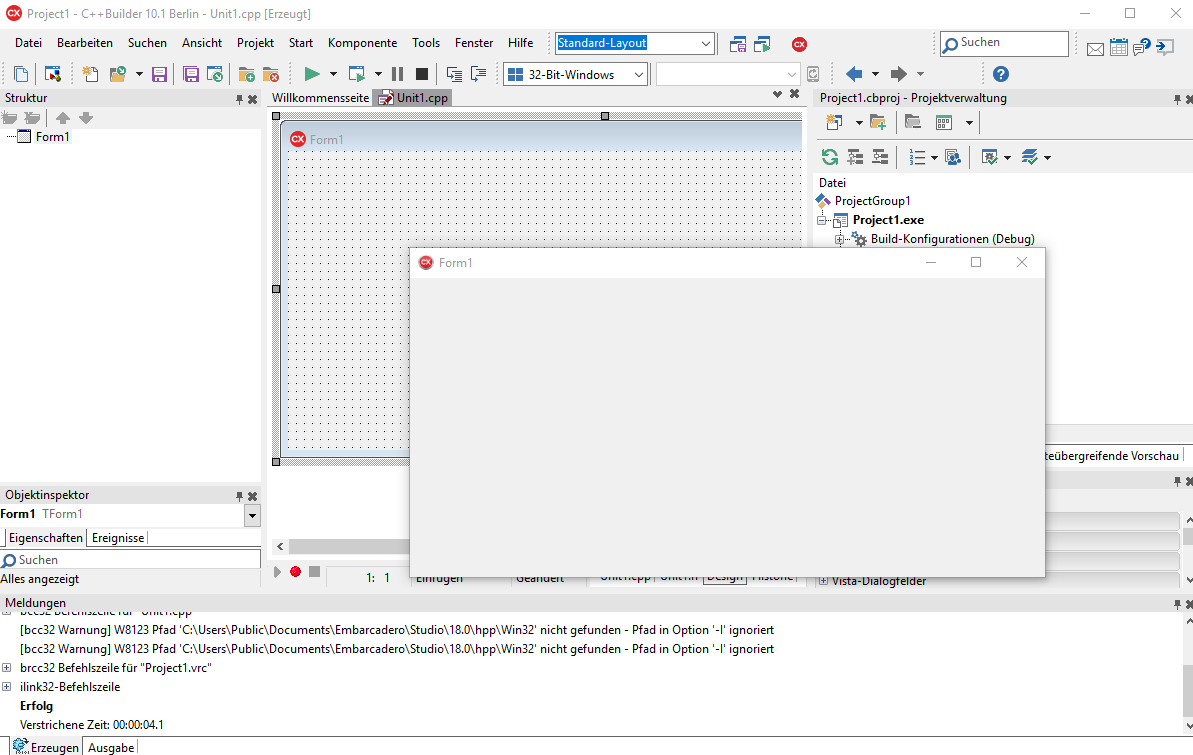Open the Run without debugging dropdown arrow
Viewport: 1193px width, 755px height.
pyautogui.click(x=378, y=74)
